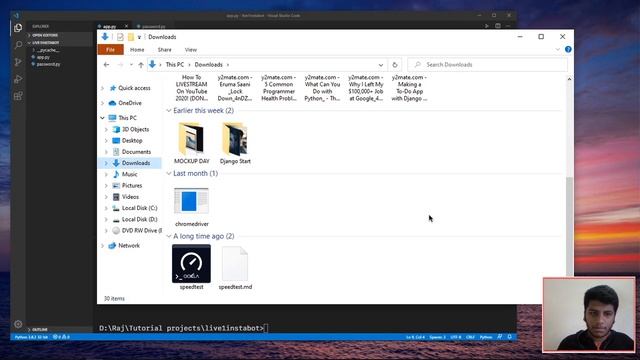The width and height of the screenshot is (640, 360).
Task: Select This PC in navigation pane
Action: (127, 118)
